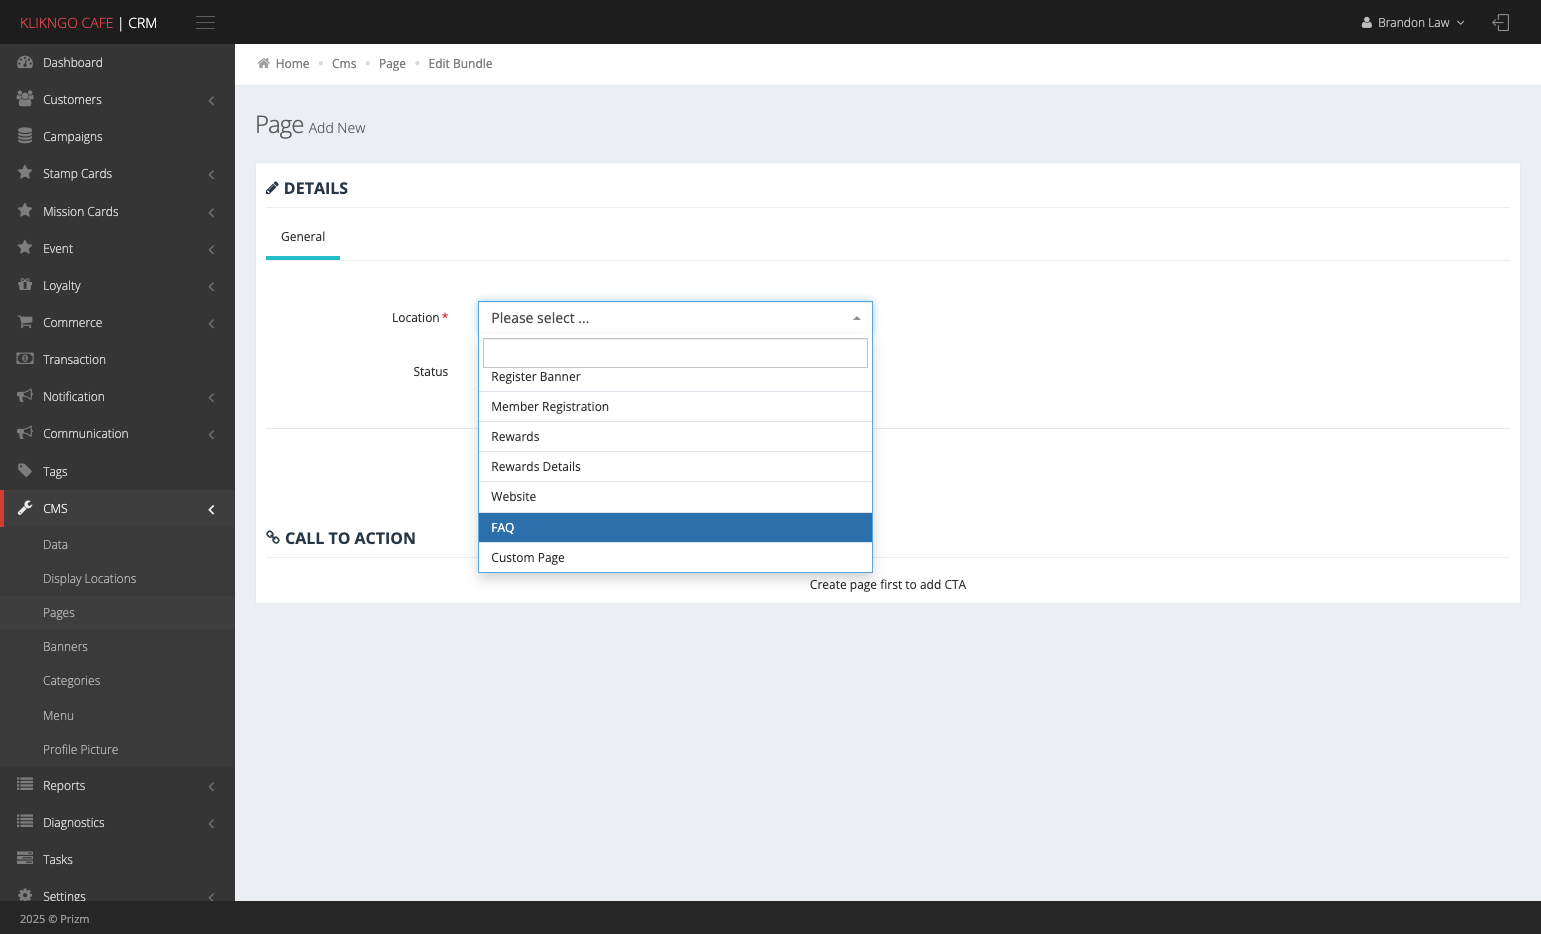
Task: Click the pencil icon beside DETAILS
Action: point(272,188)
